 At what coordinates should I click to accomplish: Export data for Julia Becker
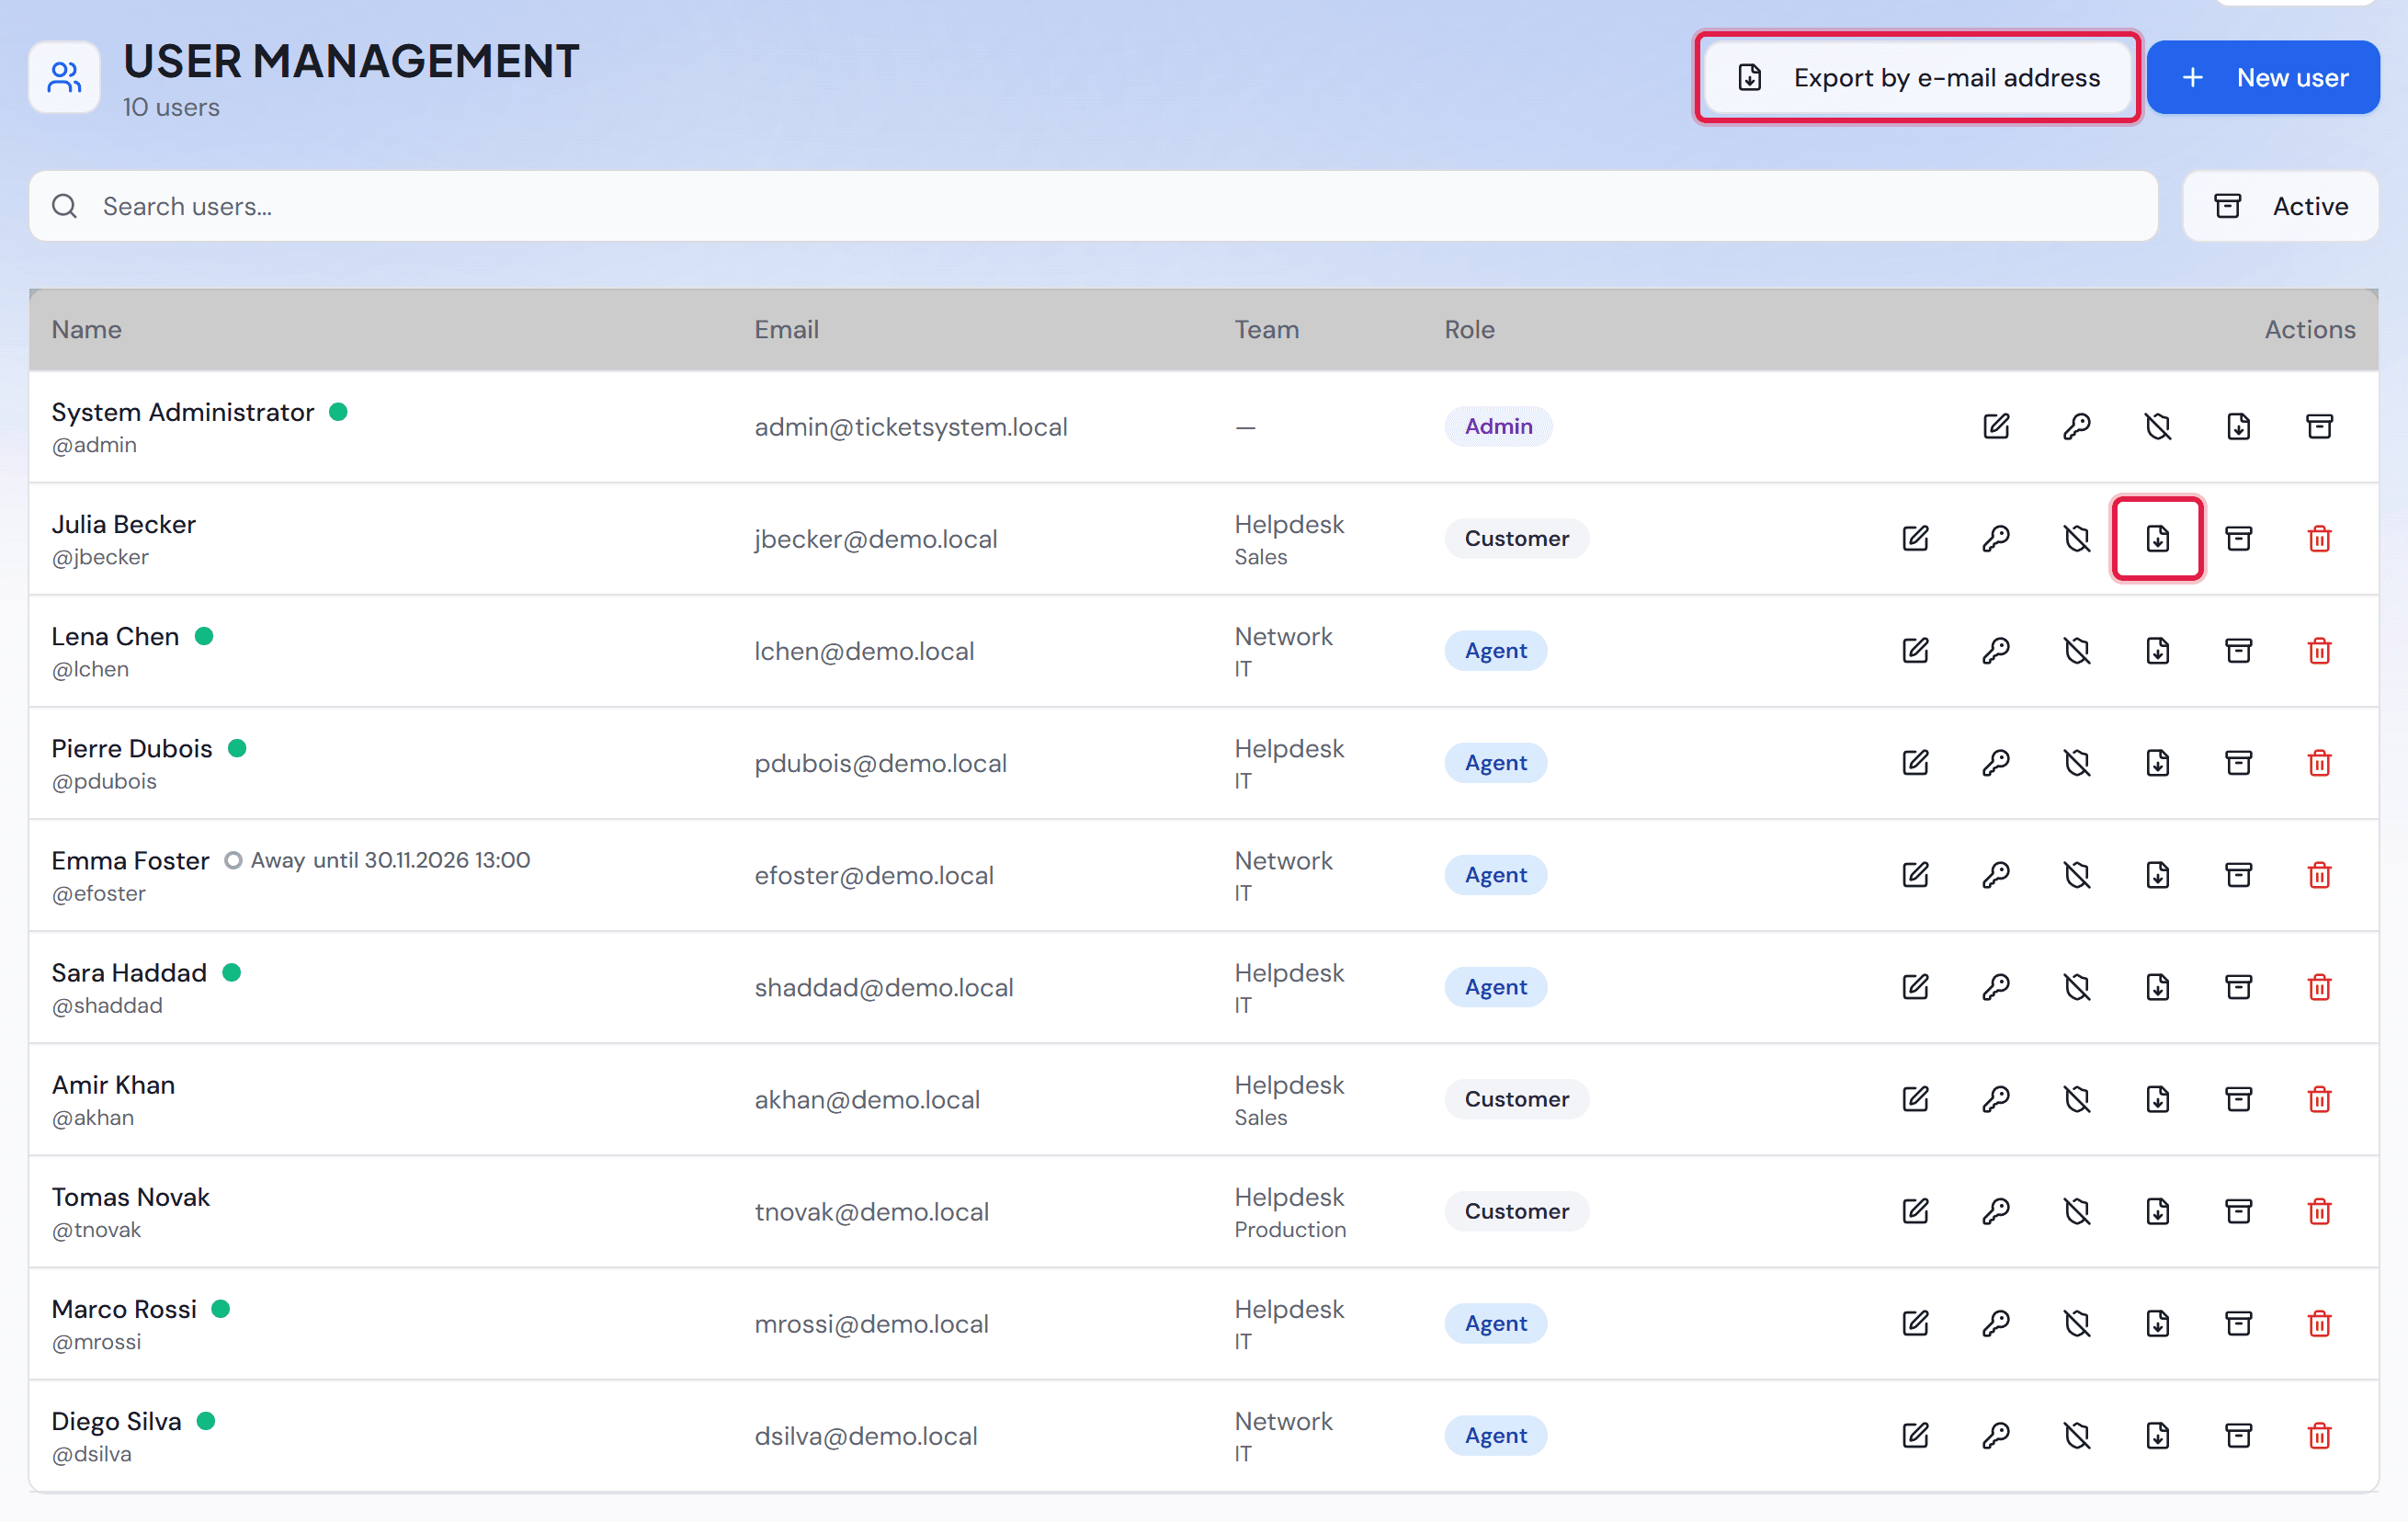tap(2158, 539)
